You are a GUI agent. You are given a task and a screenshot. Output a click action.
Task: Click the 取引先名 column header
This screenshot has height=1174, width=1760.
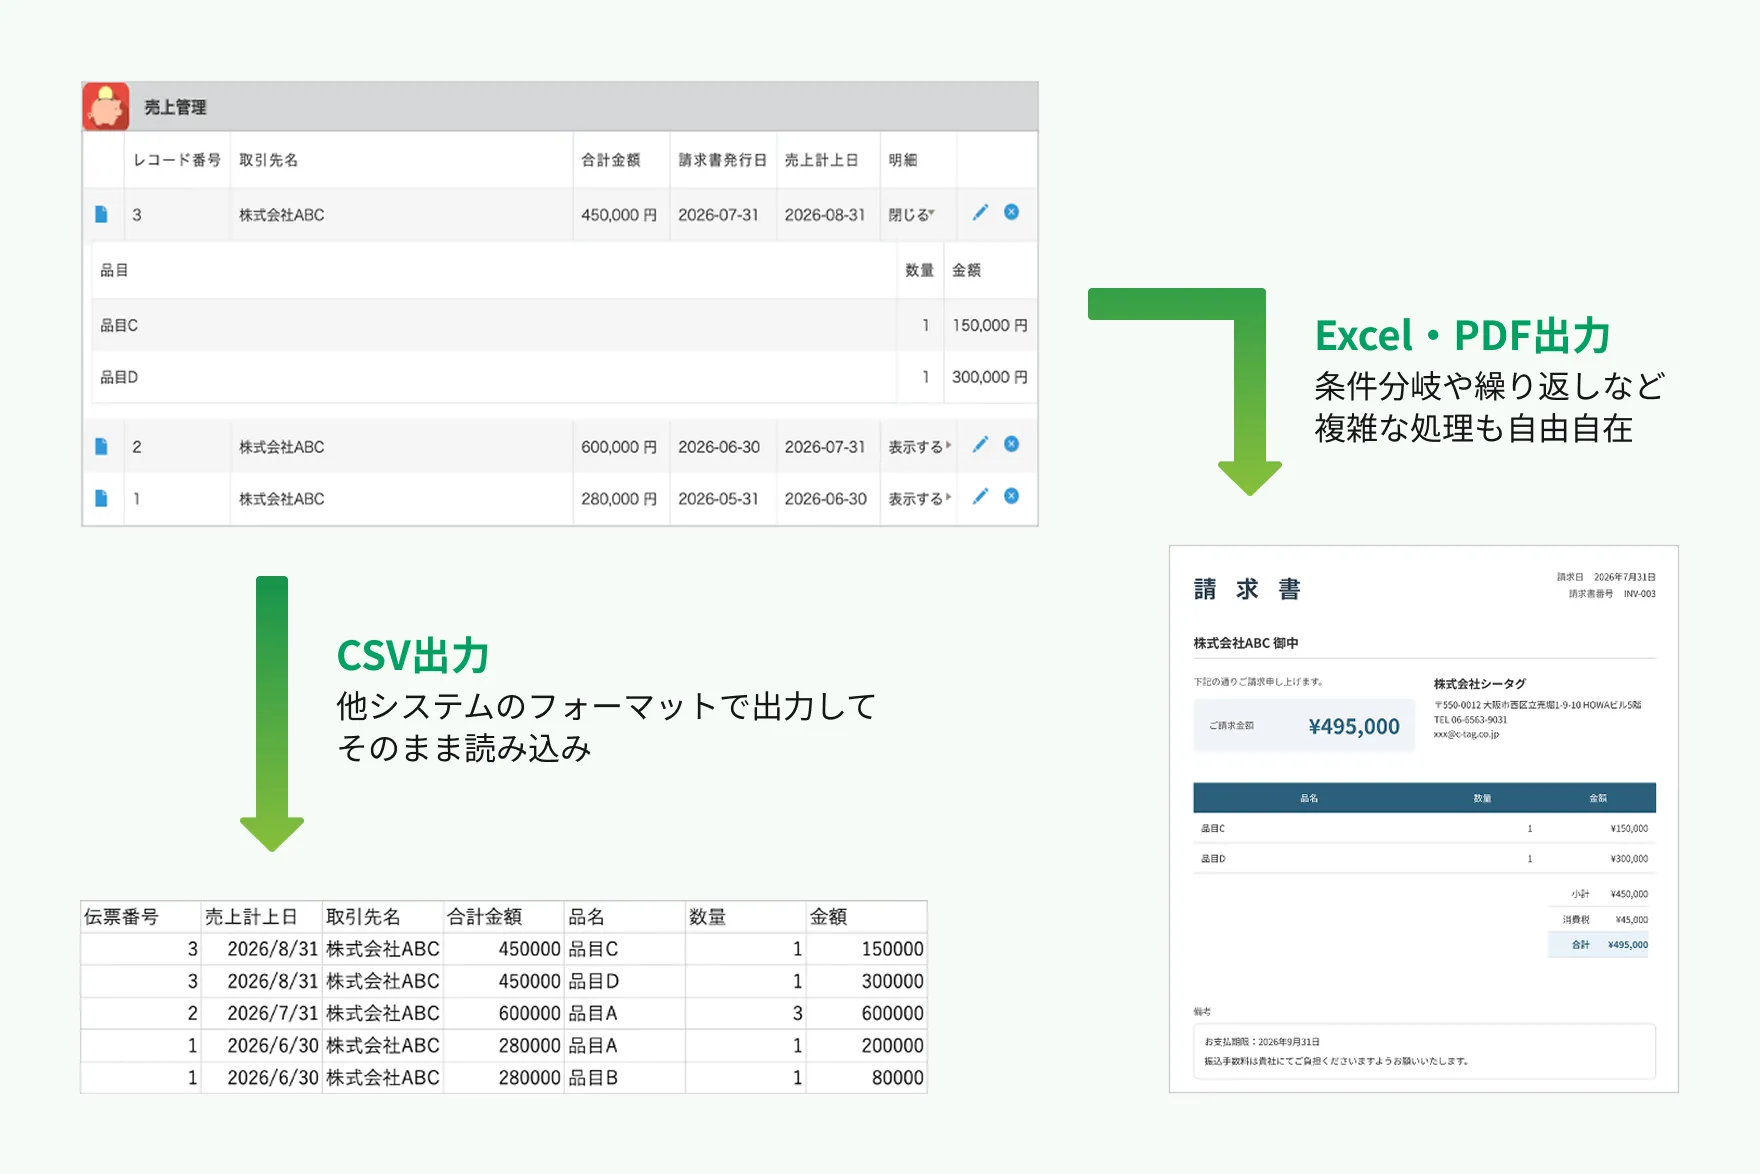click(269, 160)
